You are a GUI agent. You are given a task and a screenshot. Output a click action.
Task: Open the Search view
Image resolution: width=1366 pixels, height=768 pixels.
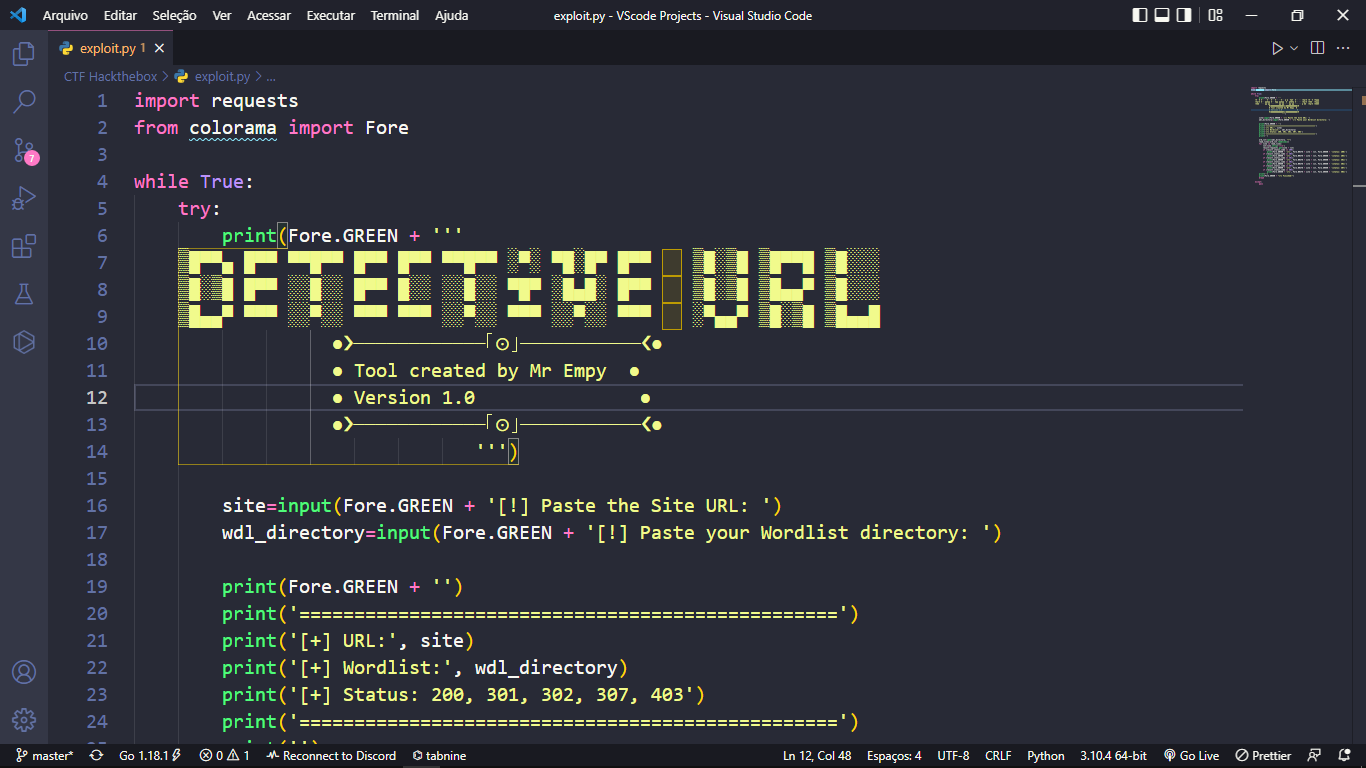[24, 102]
